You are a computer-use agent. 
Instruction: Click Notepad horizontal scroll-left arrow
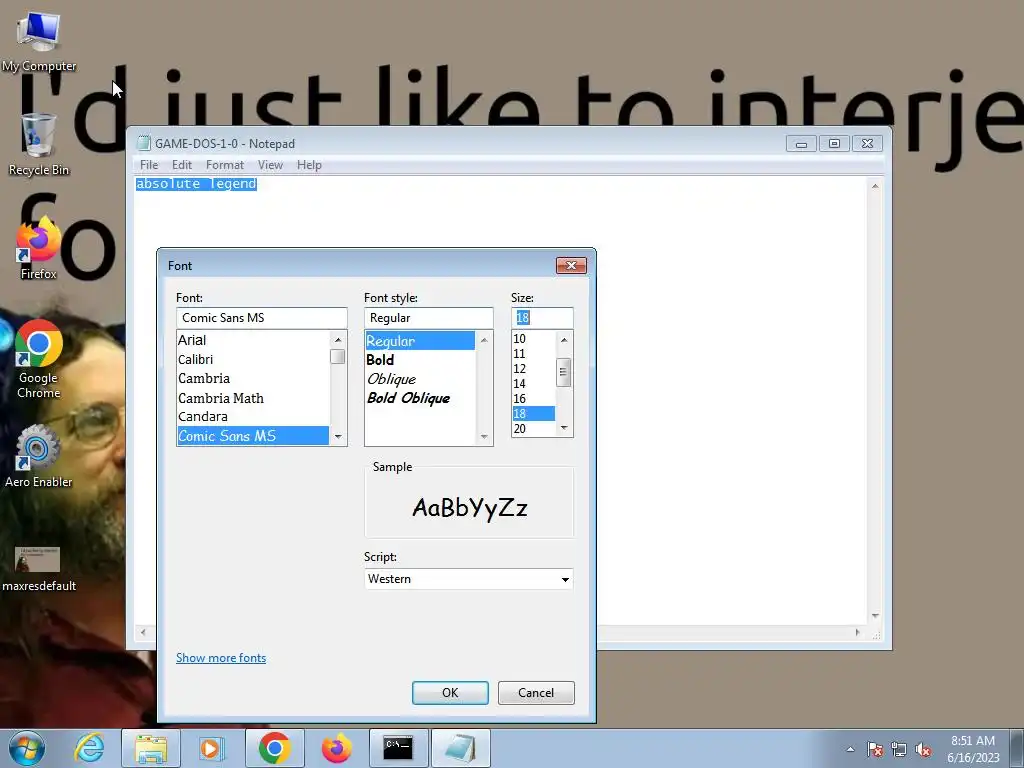pyautogui.click(x=143, y=632)
